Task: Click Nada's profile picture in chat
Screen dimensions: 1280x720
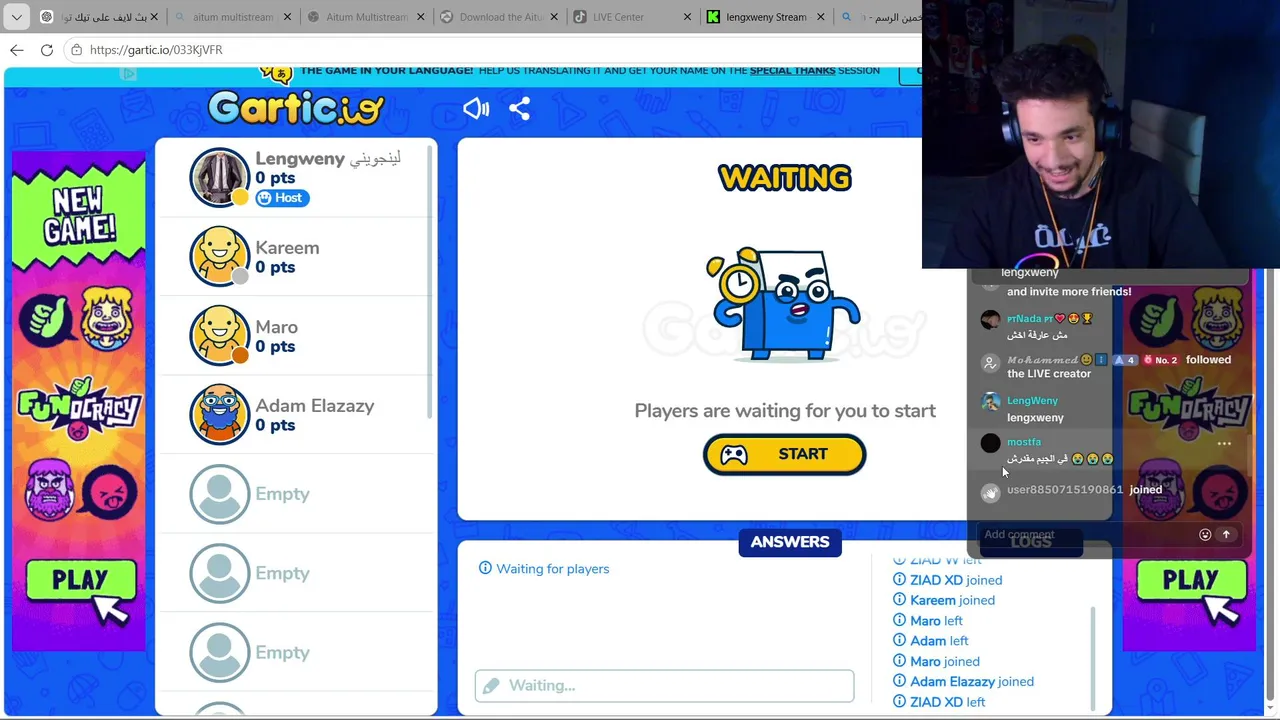Action: (990, 320)
